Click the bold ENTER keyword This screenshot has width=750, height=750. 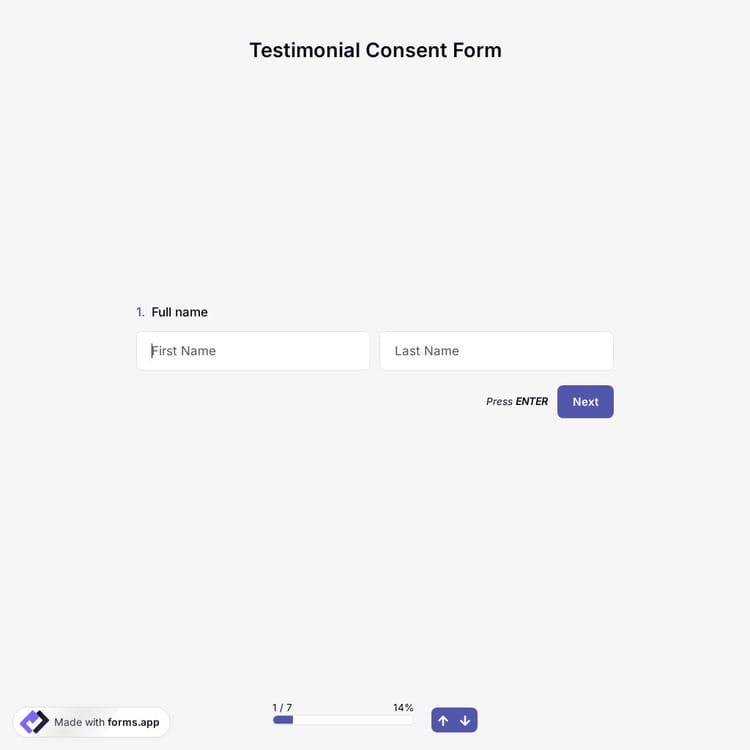click(531, 402)
